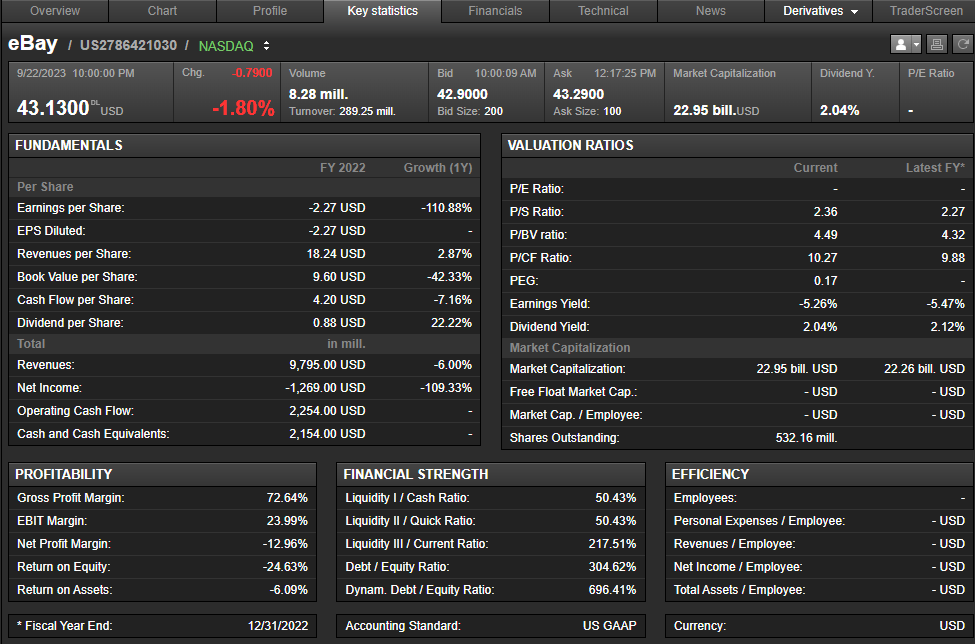Click the "EFFICIENCY" section header
The height and width of the screenshot is (644, 975).
(x=710, y=474)
